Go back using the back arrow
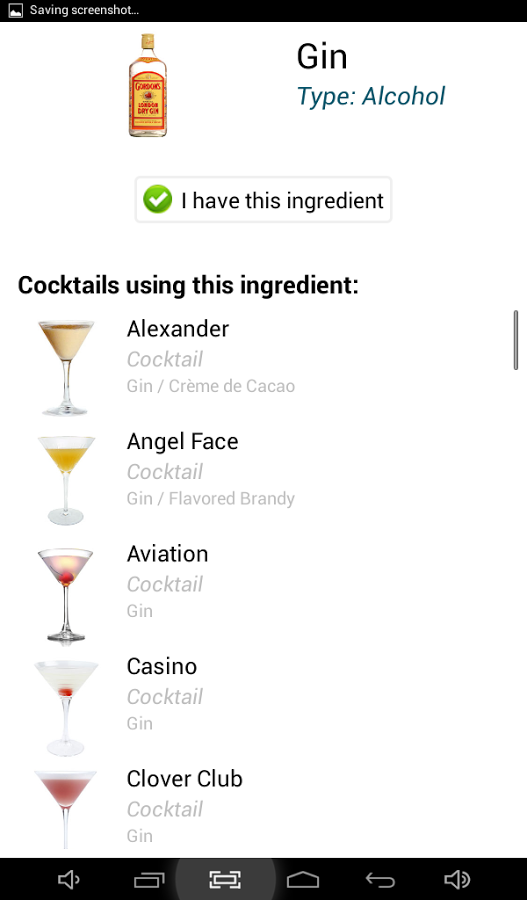Screen dimensions: 527x900 pyautogui.click(x=380, y=879)
